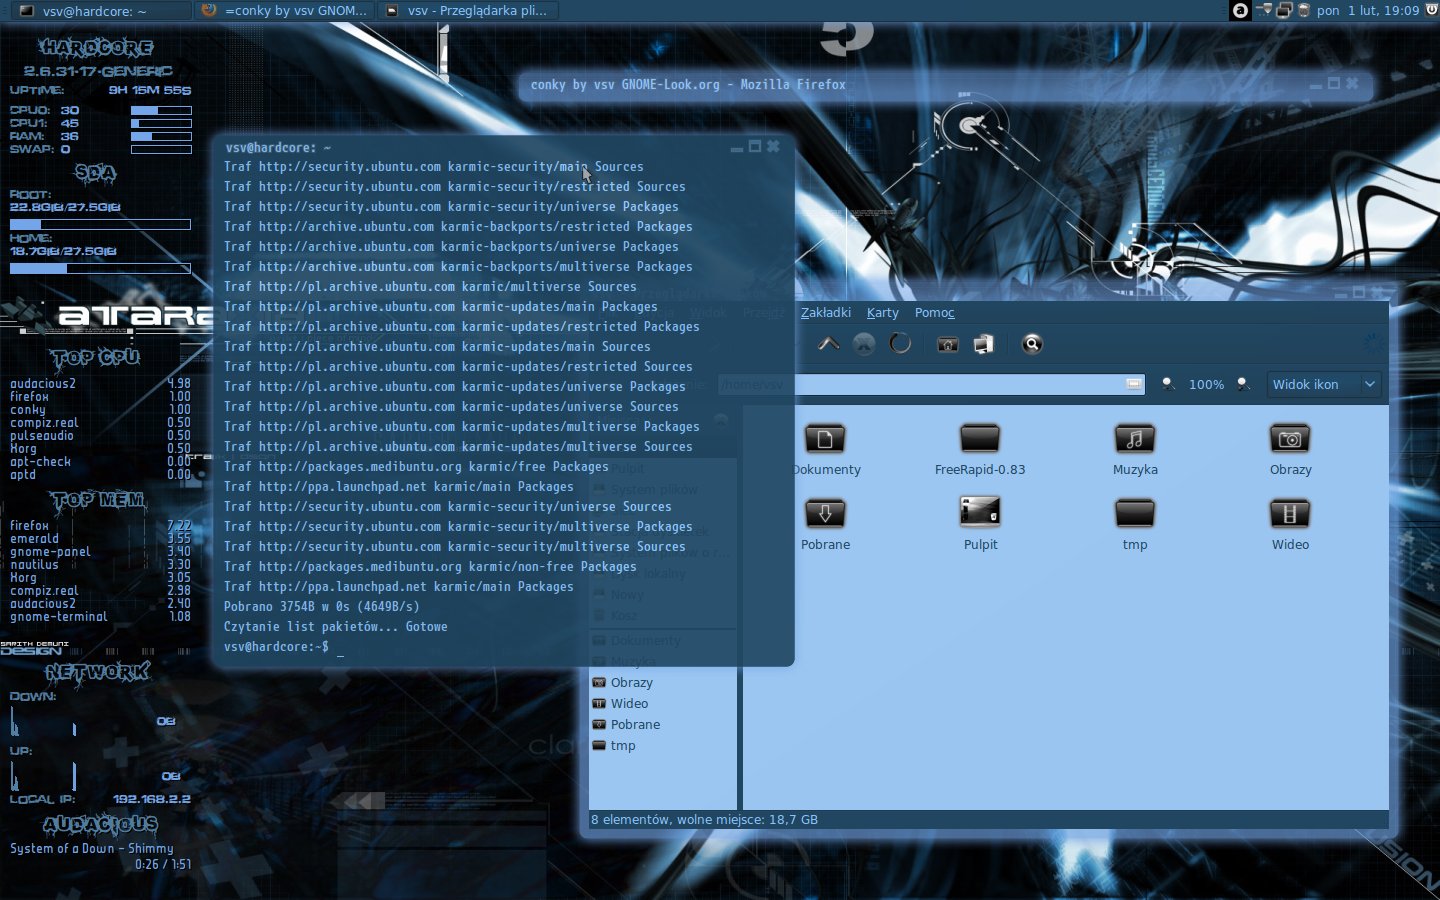The width and height of the screenshot is (1440, 900).
Task: Click the 100% zoom level label
Action: point(1206,385)
